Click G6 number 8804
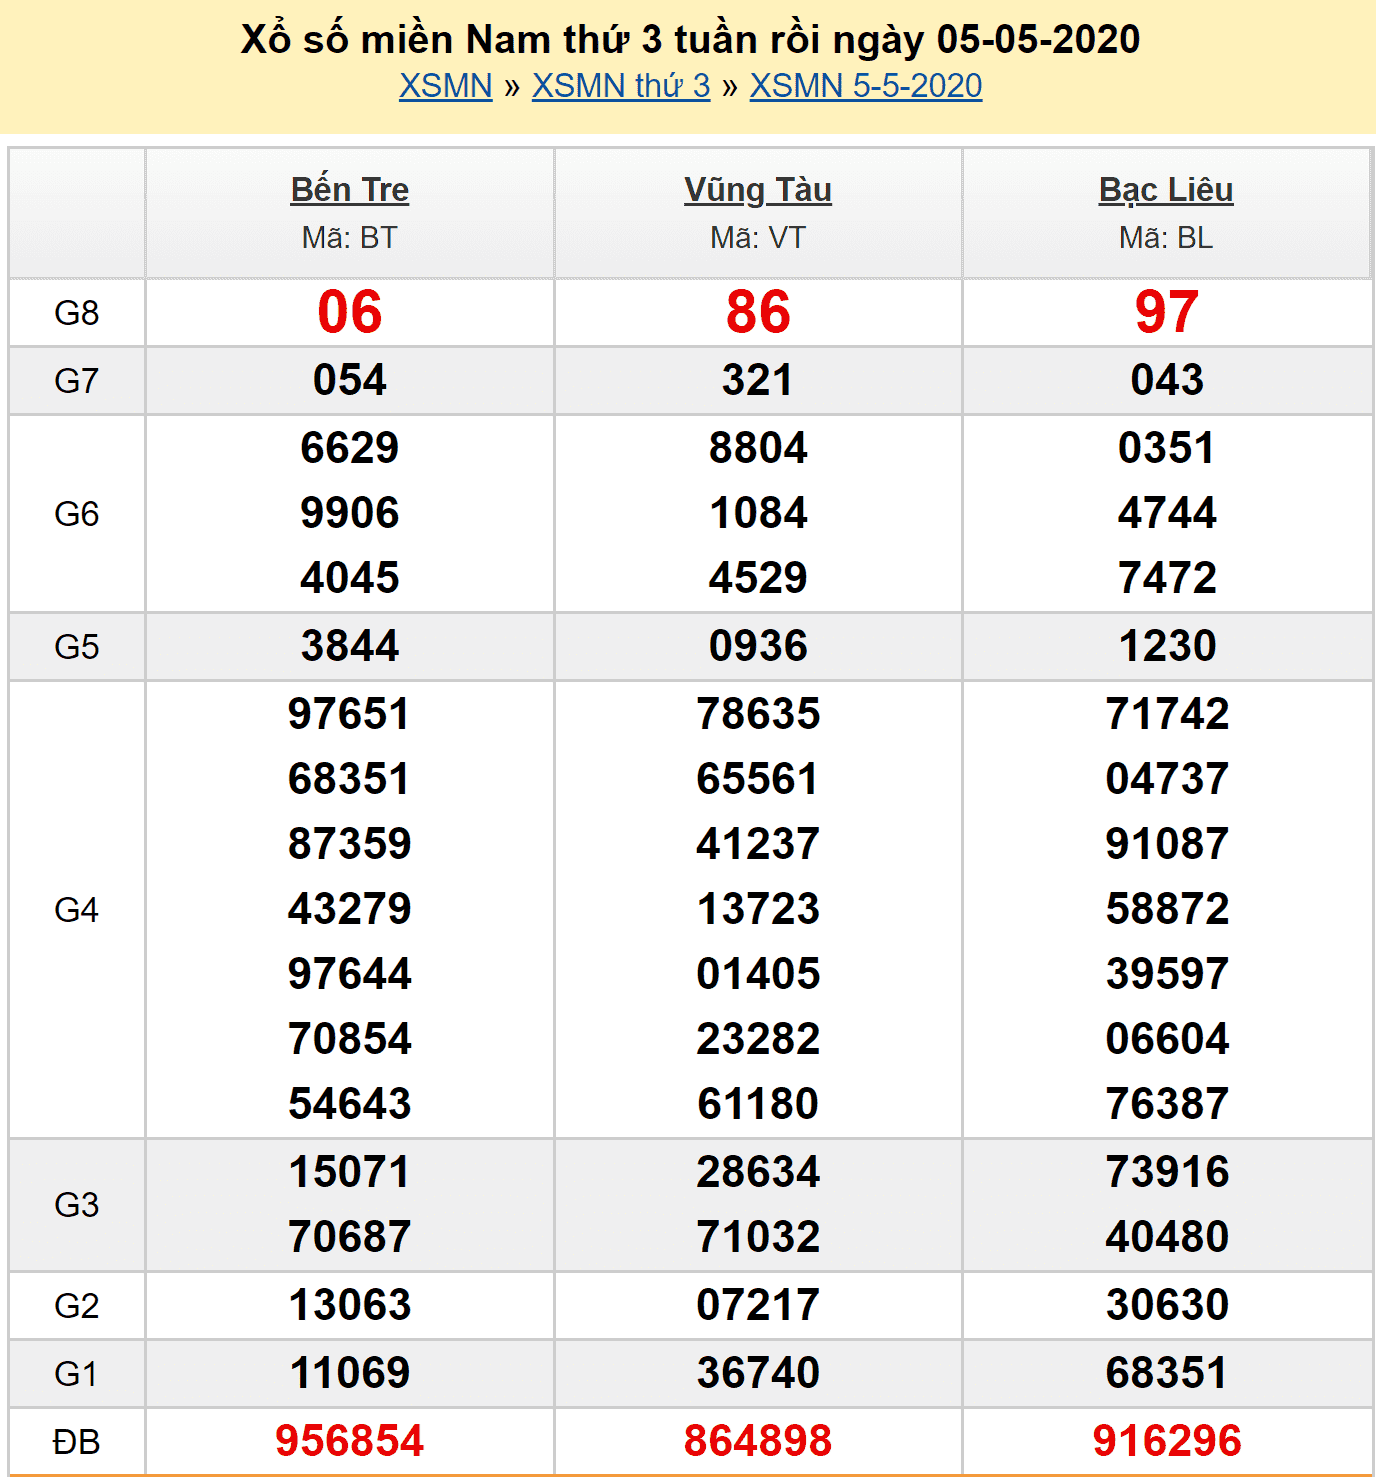 coord(758,448)
